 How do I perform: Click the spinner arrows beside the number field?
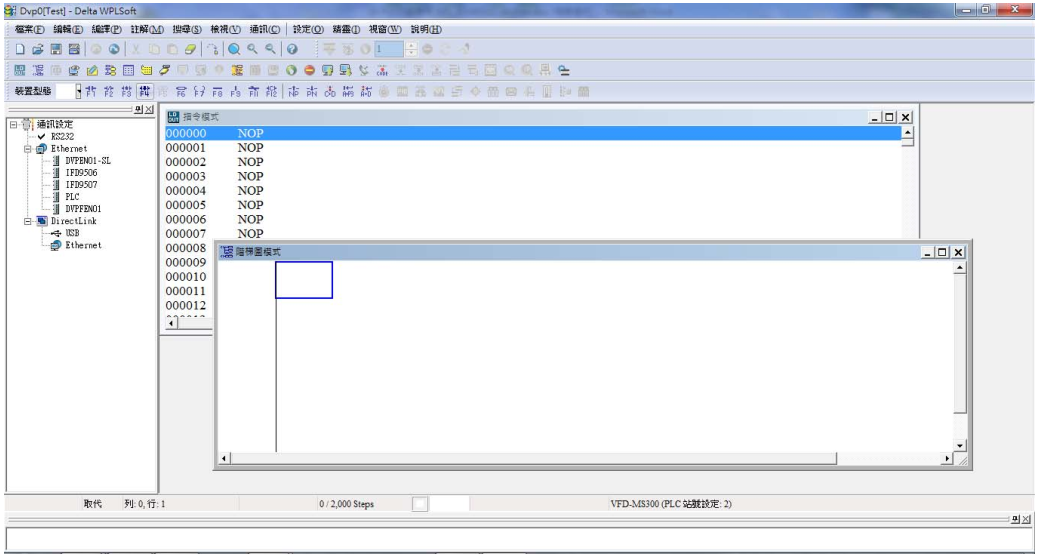pyautogui.click(x=412, y=49)
